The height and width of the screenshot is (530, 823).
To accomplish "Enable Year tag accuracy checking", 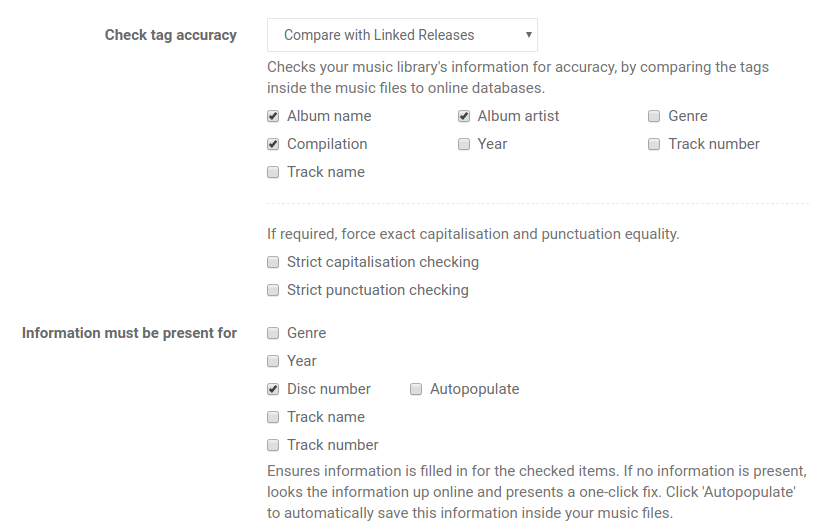I will coord(464,144).
